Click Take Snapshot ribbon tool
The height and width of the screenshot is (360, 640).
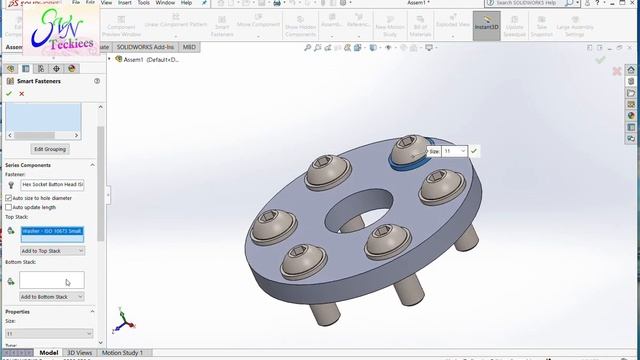[x=542, y=27]
